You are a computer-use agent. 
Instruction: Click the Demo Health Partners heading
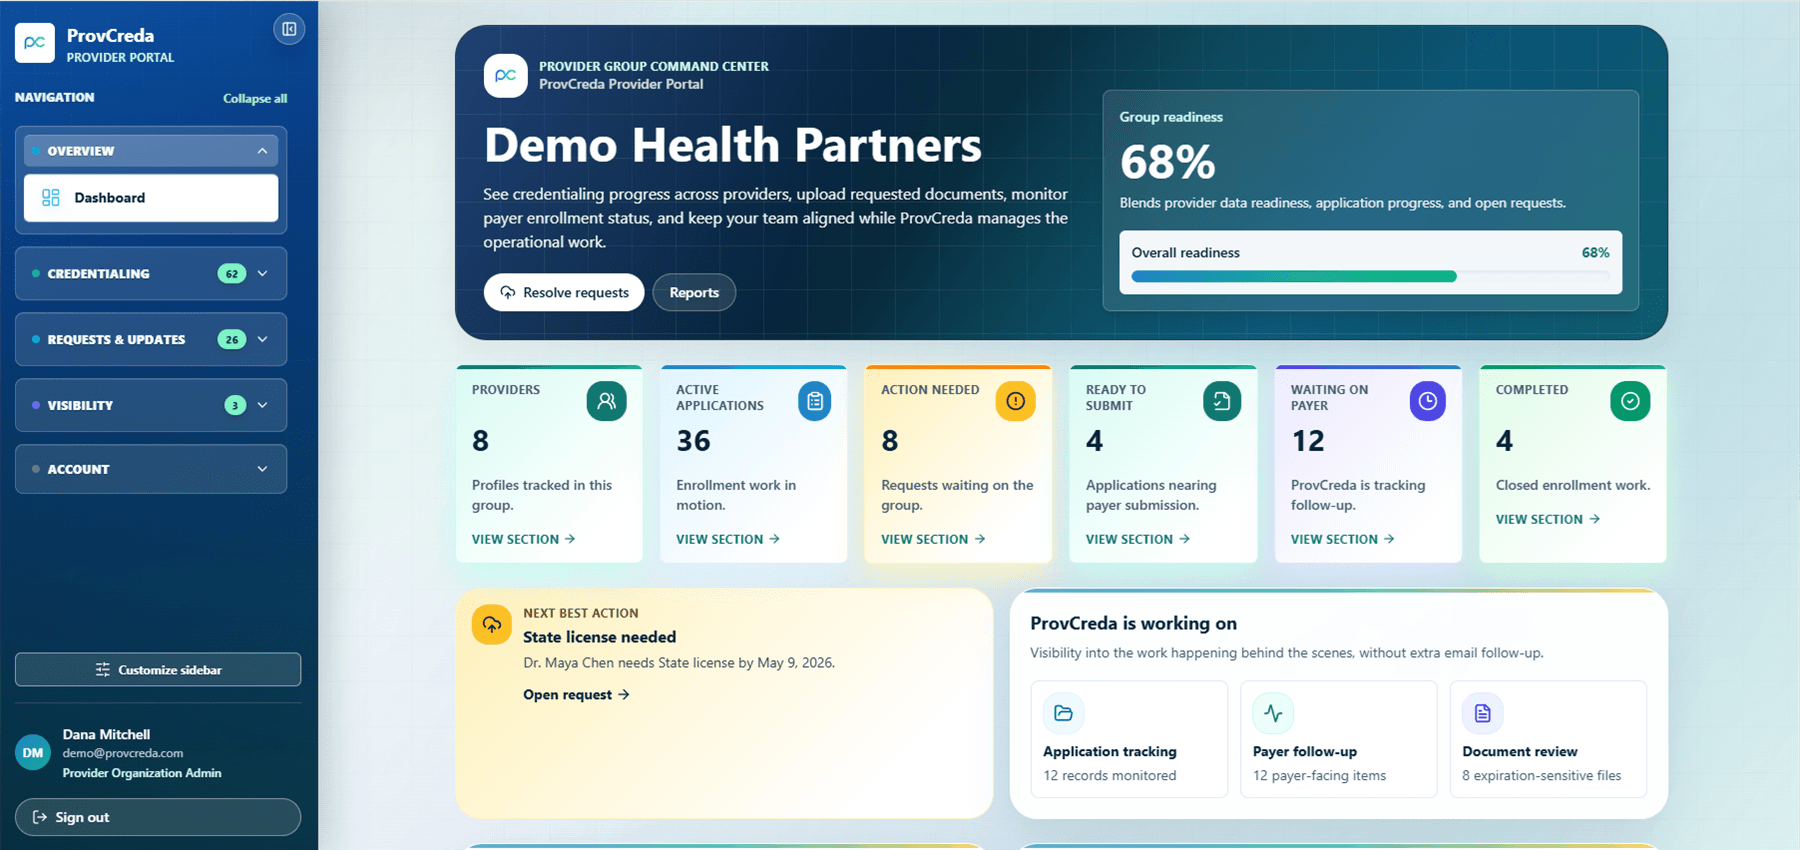click(x=733, y=145)
